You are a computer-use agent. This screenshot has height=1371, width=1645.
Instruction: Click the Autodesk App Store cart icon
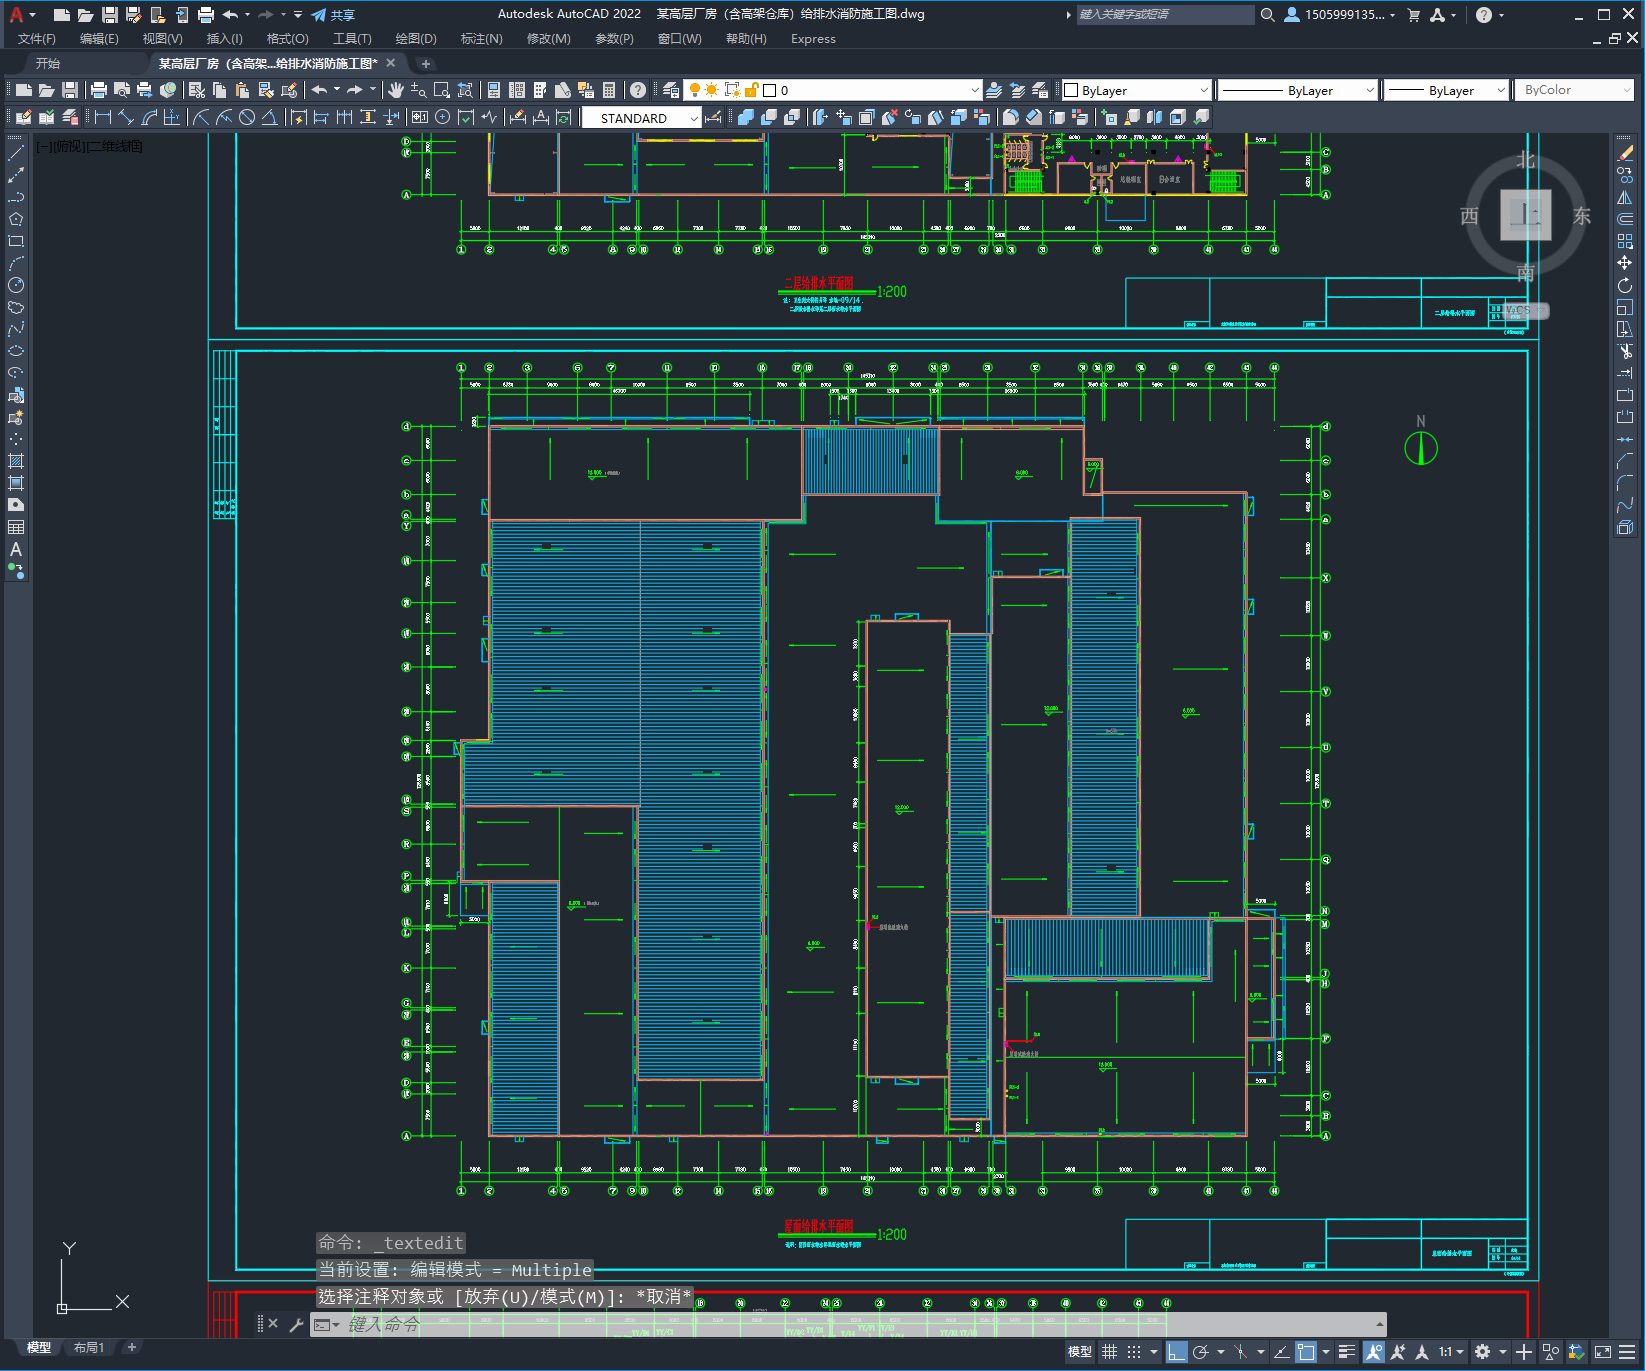[1414, 15]
